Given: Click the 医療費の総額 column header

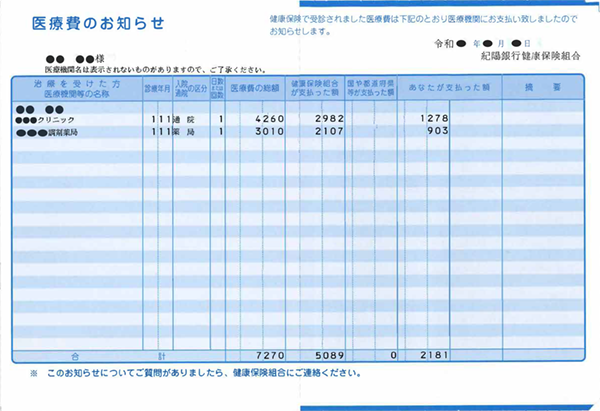Looking at the screenshot, I should (x=255, y=88).
